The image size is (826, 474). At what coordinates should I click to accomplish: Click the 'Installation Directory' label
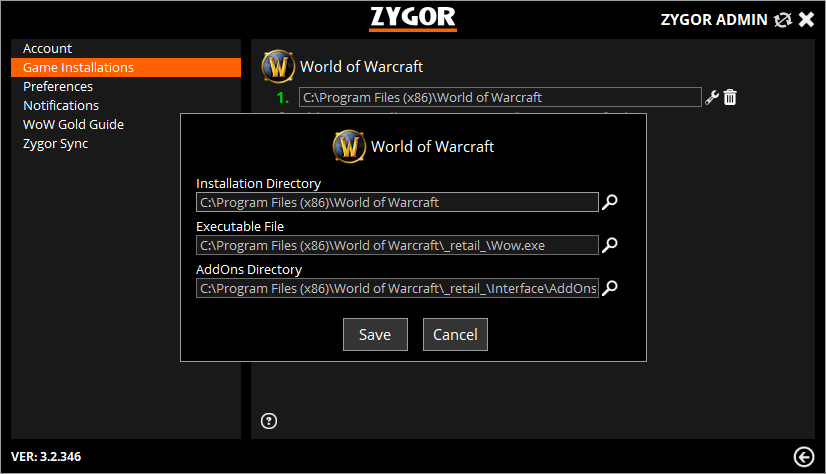258,183
